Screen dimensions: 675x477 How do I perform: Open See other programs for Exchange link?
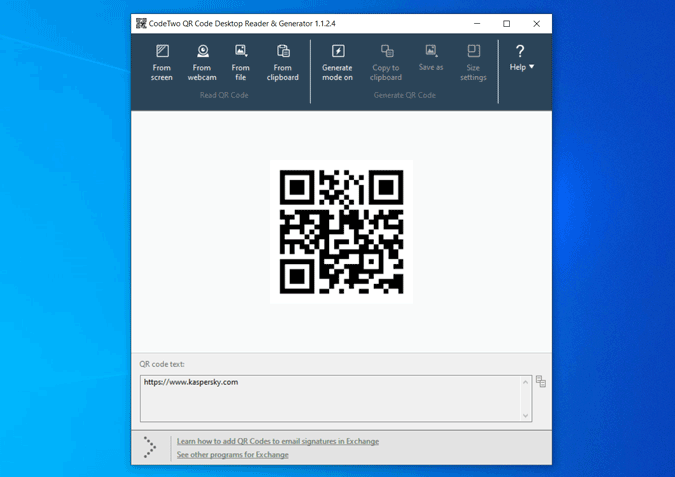coord(232,455)
